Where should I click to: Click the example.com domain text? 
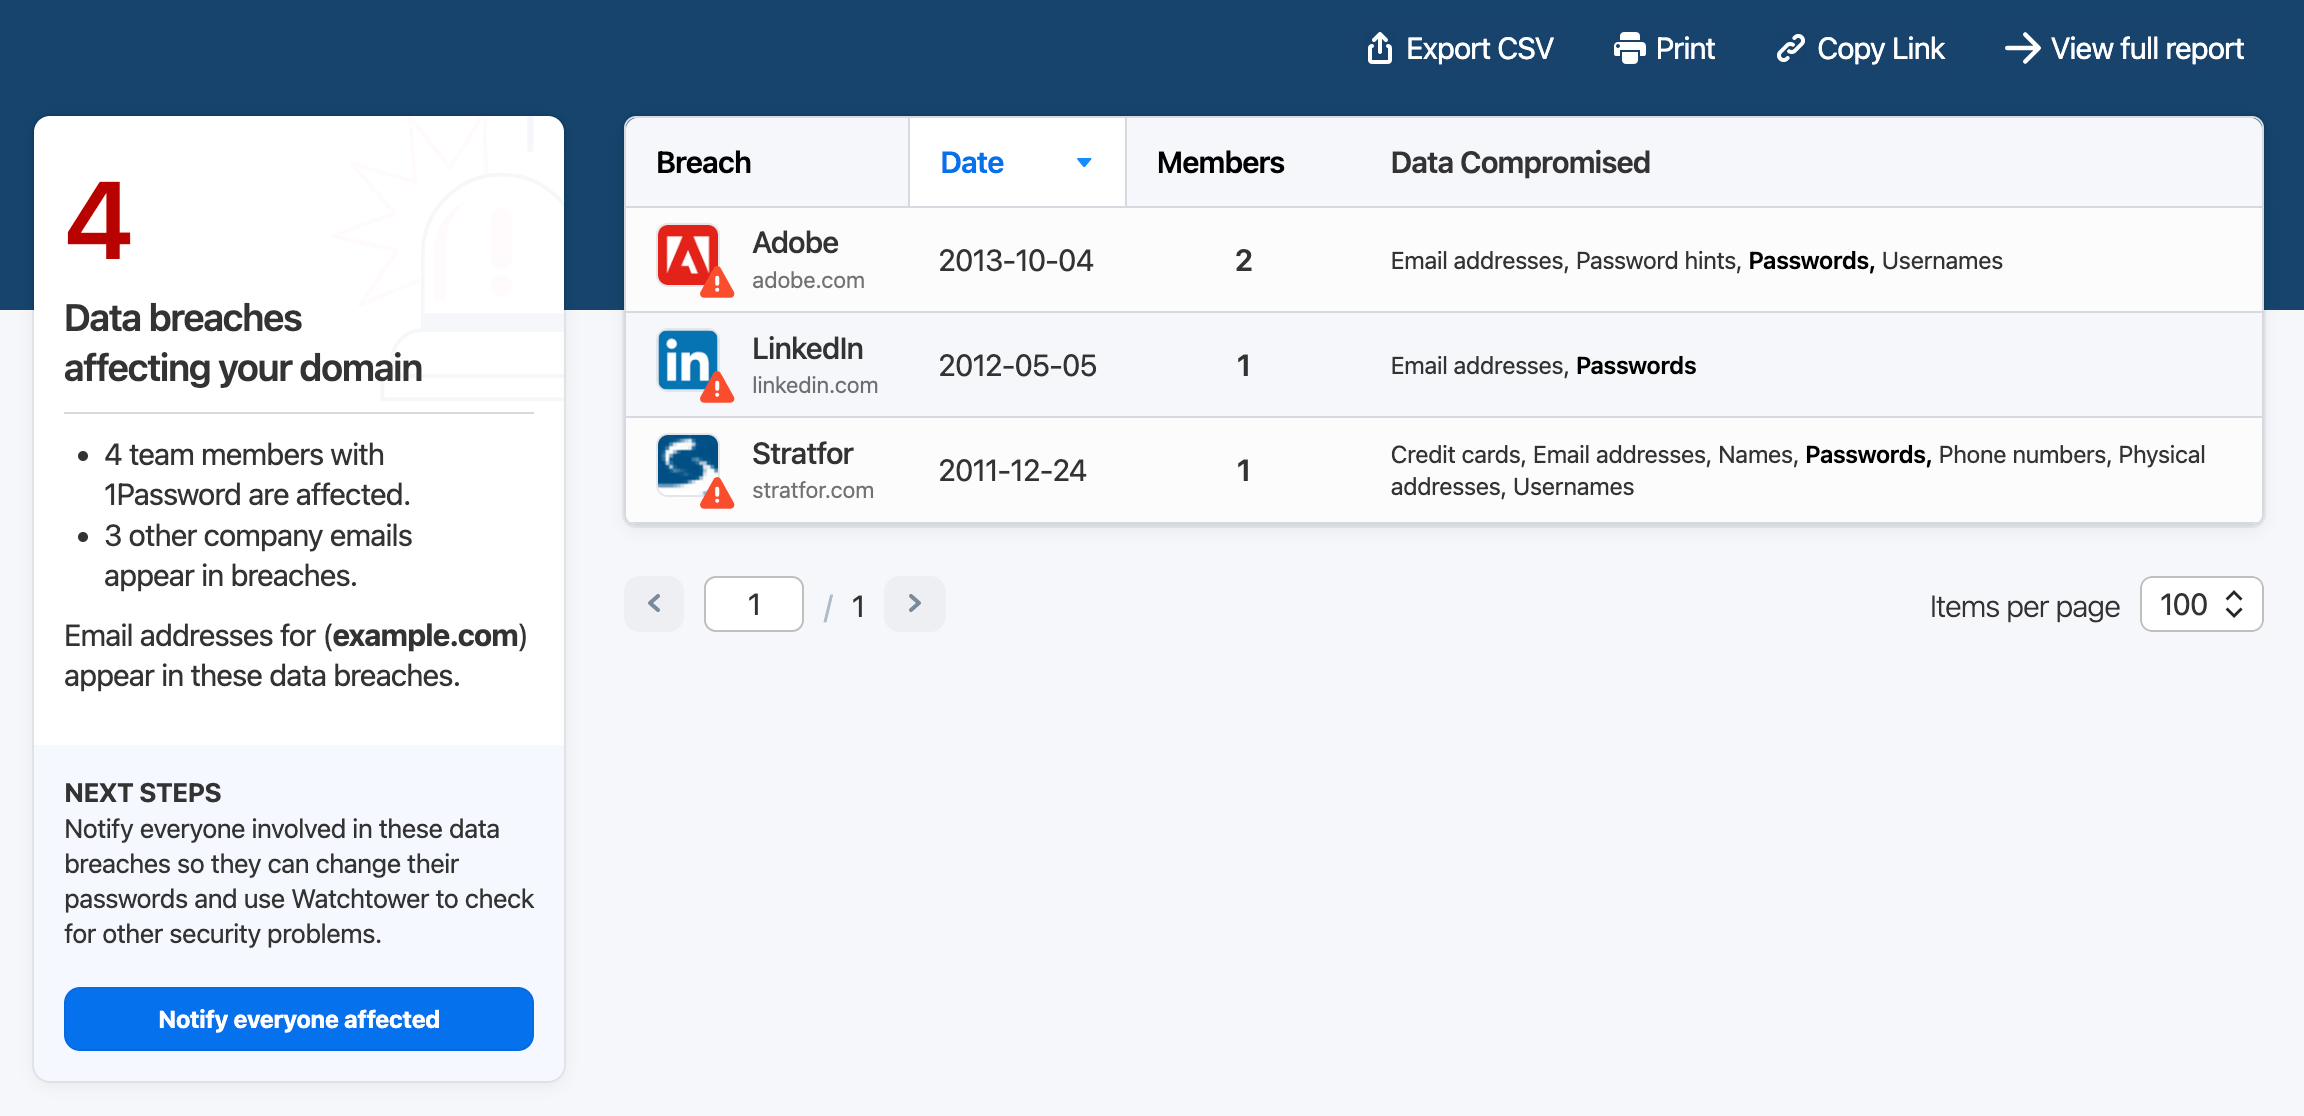pos(425,636)
